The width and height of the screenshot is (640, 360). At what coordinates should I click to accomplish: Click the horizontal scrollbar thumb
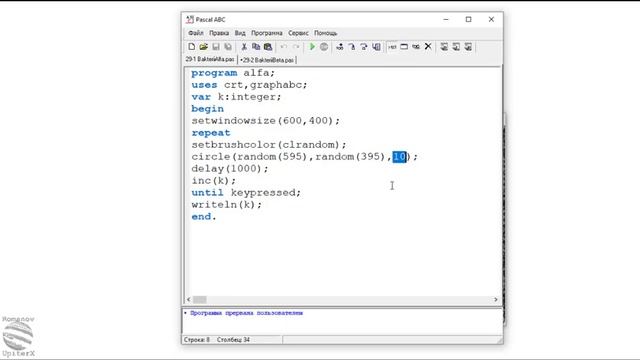(x=200, y=300)
